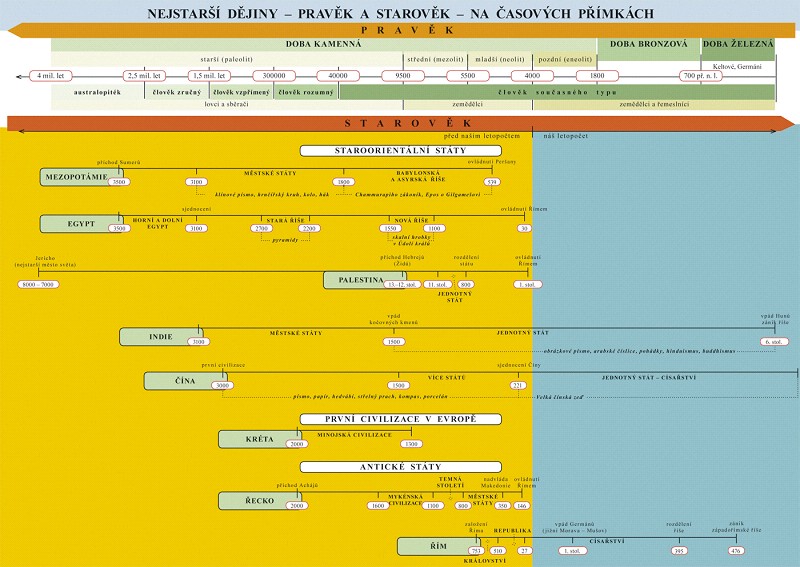Screen dimensions: 800x567
Task: Click the '221' marker on Čína line
Action: point(518,386)
